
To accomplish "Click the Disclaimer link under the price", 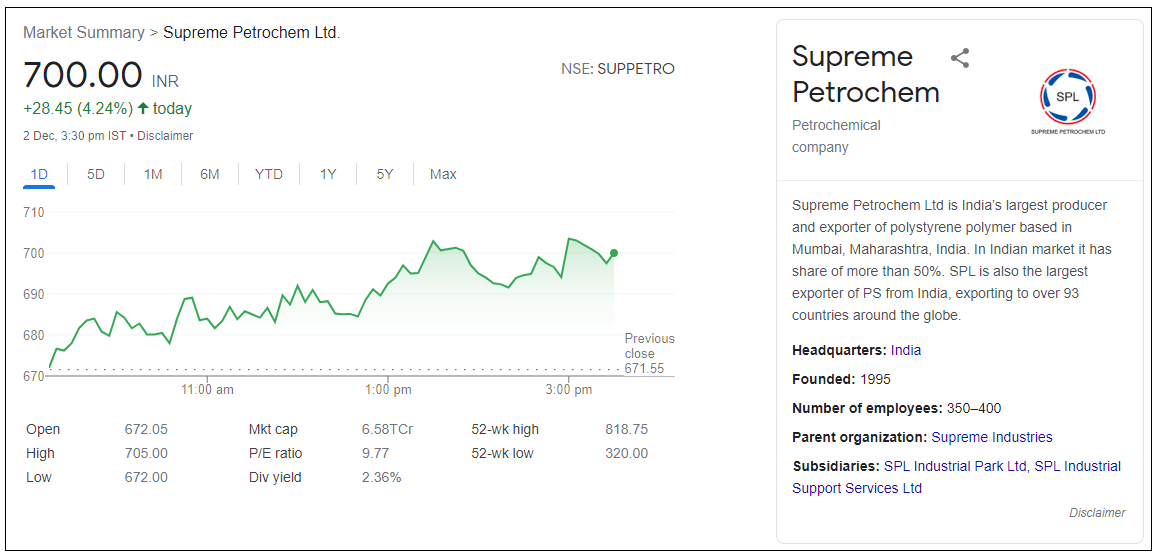I will point(165,136).
